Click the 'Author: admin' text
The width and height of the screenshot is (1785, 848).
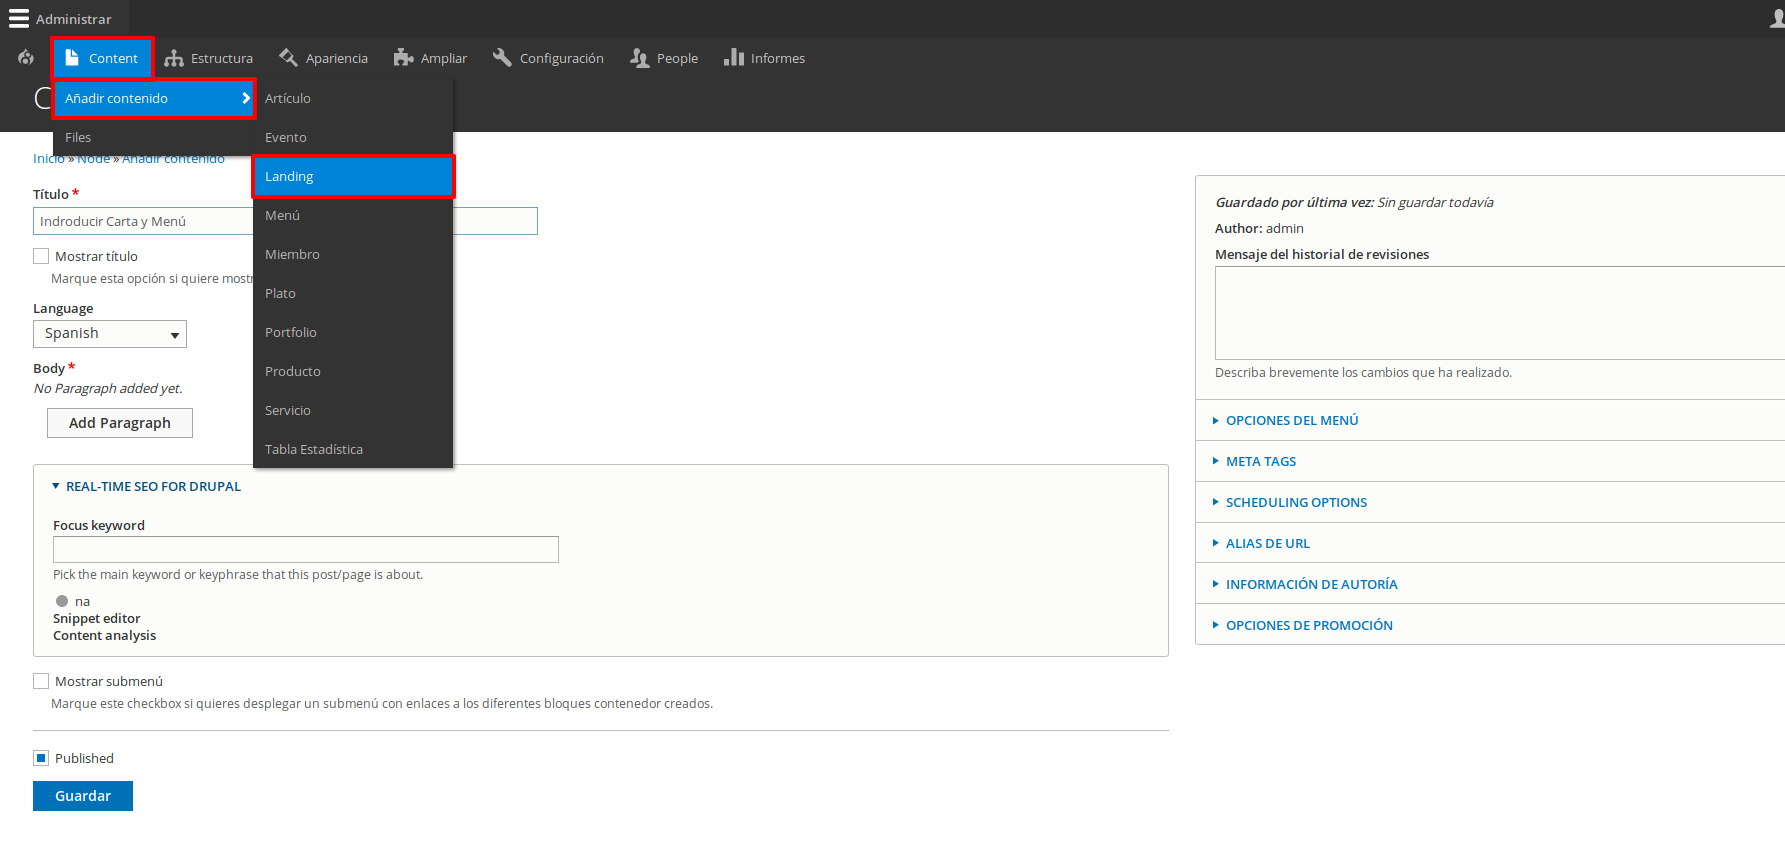click(1259, 229)
